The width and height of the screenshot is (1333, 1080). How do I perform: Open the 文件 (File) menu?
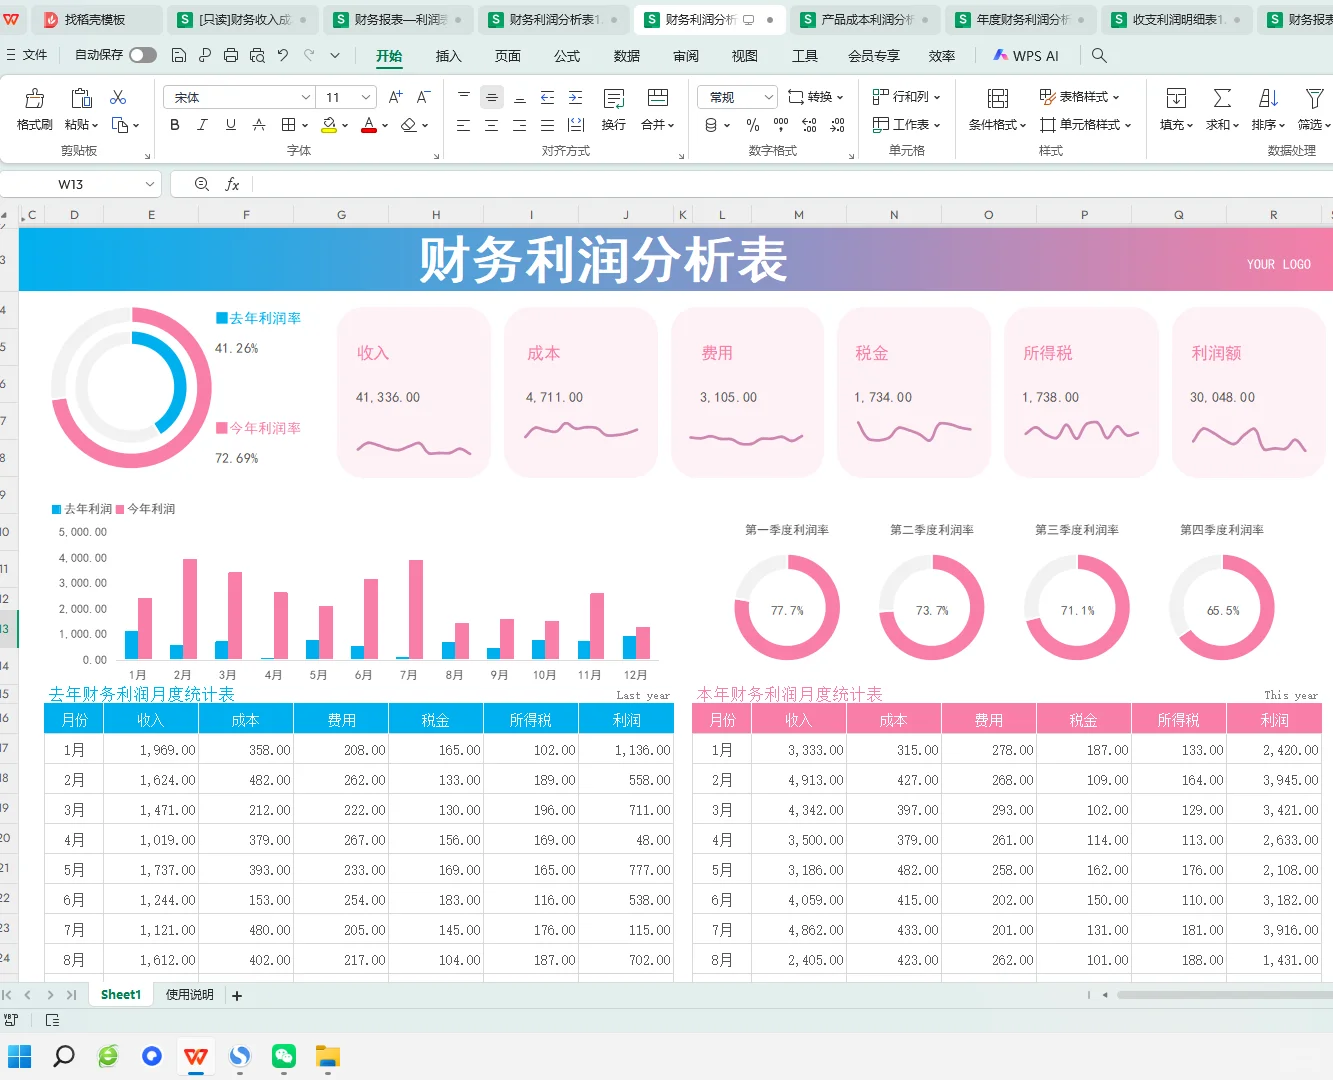click(27, 55)
